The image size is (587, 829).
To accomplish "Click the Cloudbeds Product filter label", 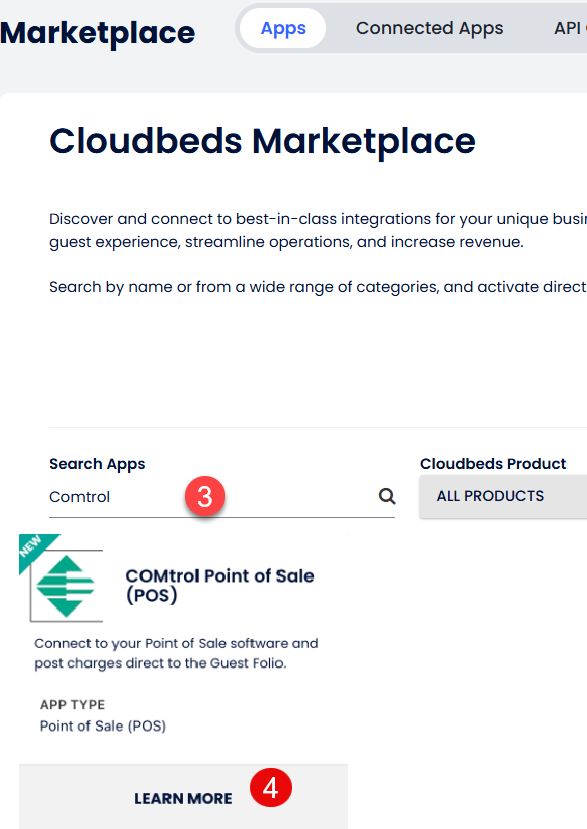I will 493,464.
